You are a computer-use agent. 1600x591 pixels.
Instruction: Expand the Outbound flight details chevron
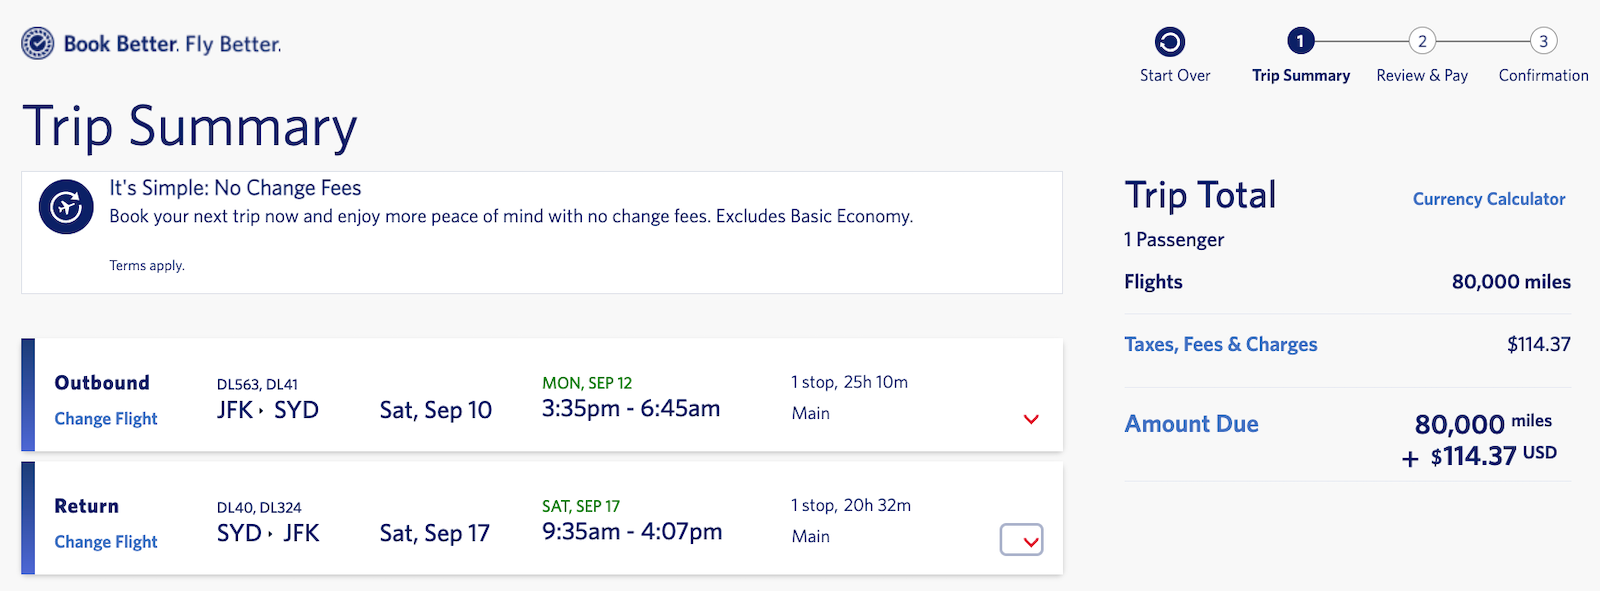click(x=1031, y=419)
